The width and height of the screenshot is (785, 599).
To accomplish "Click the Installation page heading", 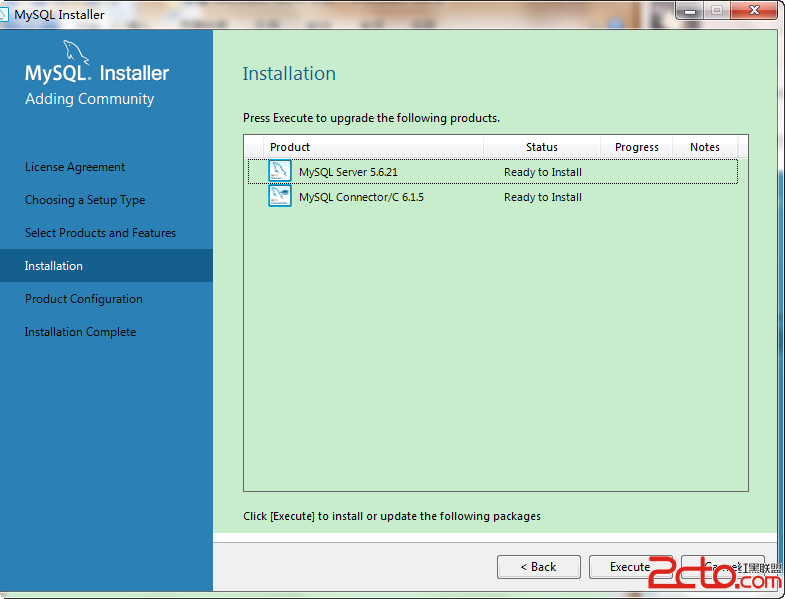I will click(289, 74).
